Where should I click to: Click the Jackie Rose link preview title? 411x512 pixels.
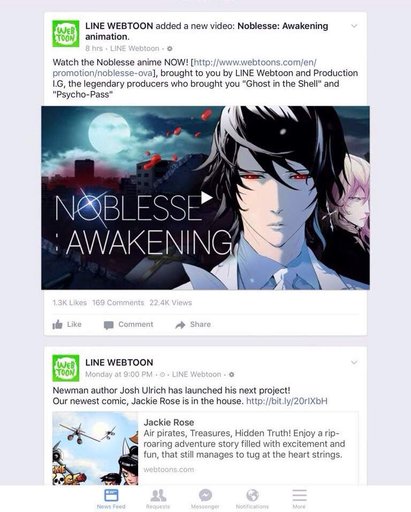[169, 422]
